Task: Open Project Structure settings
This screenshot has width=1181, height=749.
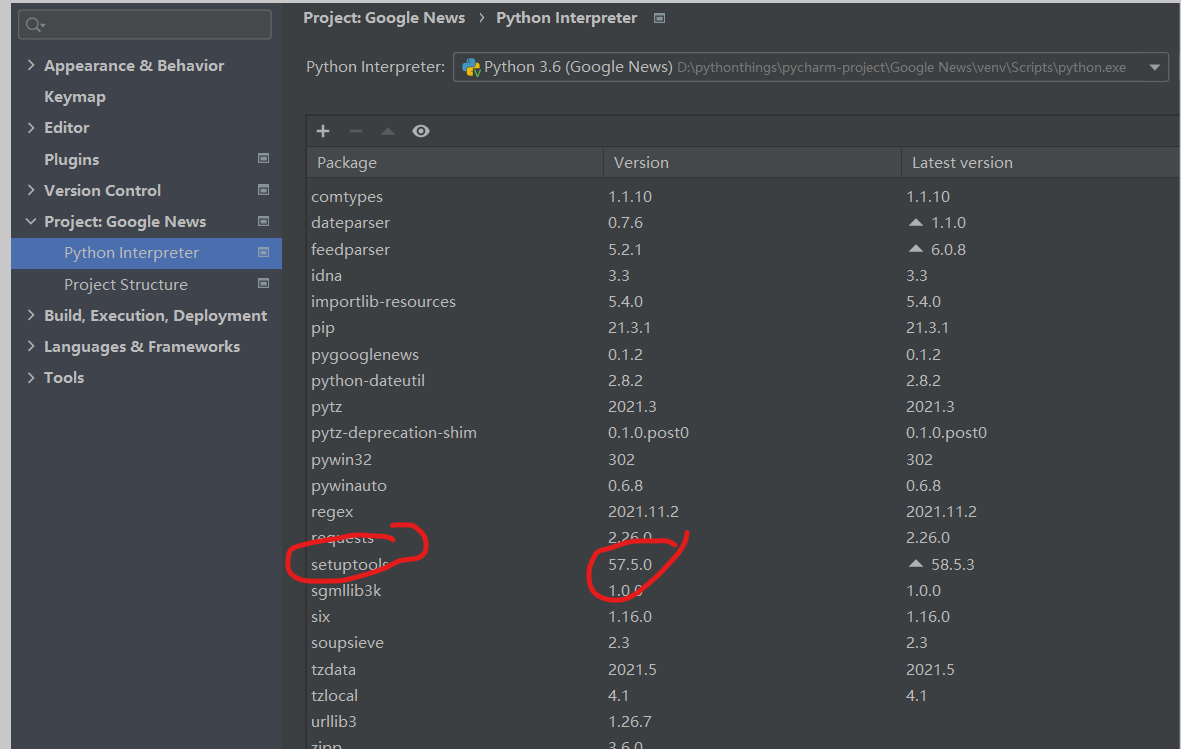Action: tap(126, 284)
